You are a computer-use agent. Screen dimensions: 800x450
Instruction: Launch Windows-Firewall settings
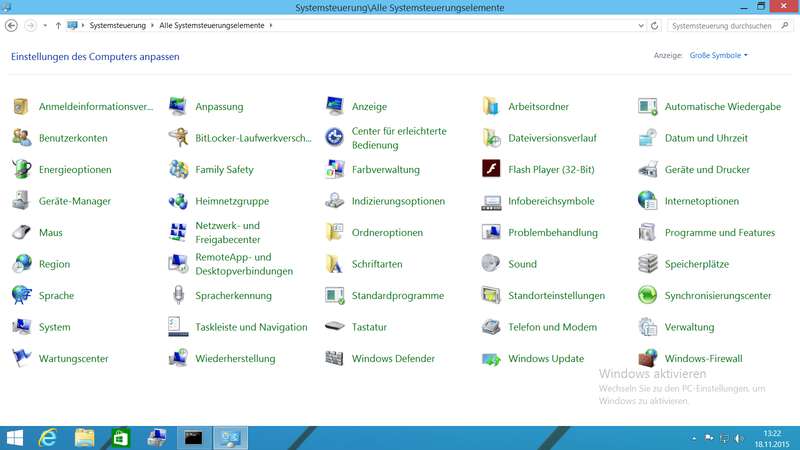click(x=703, y=359)
